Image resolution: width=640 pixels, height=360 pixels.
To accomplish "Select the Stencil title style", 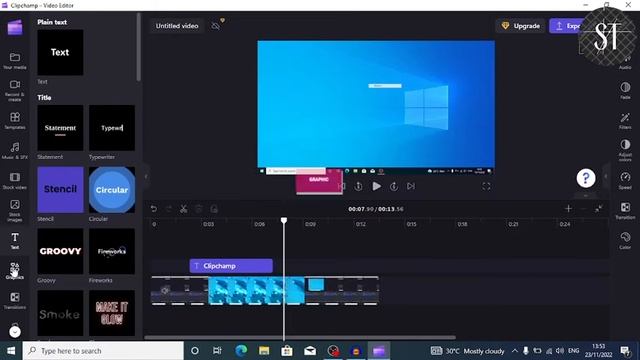I will point(60,189).
